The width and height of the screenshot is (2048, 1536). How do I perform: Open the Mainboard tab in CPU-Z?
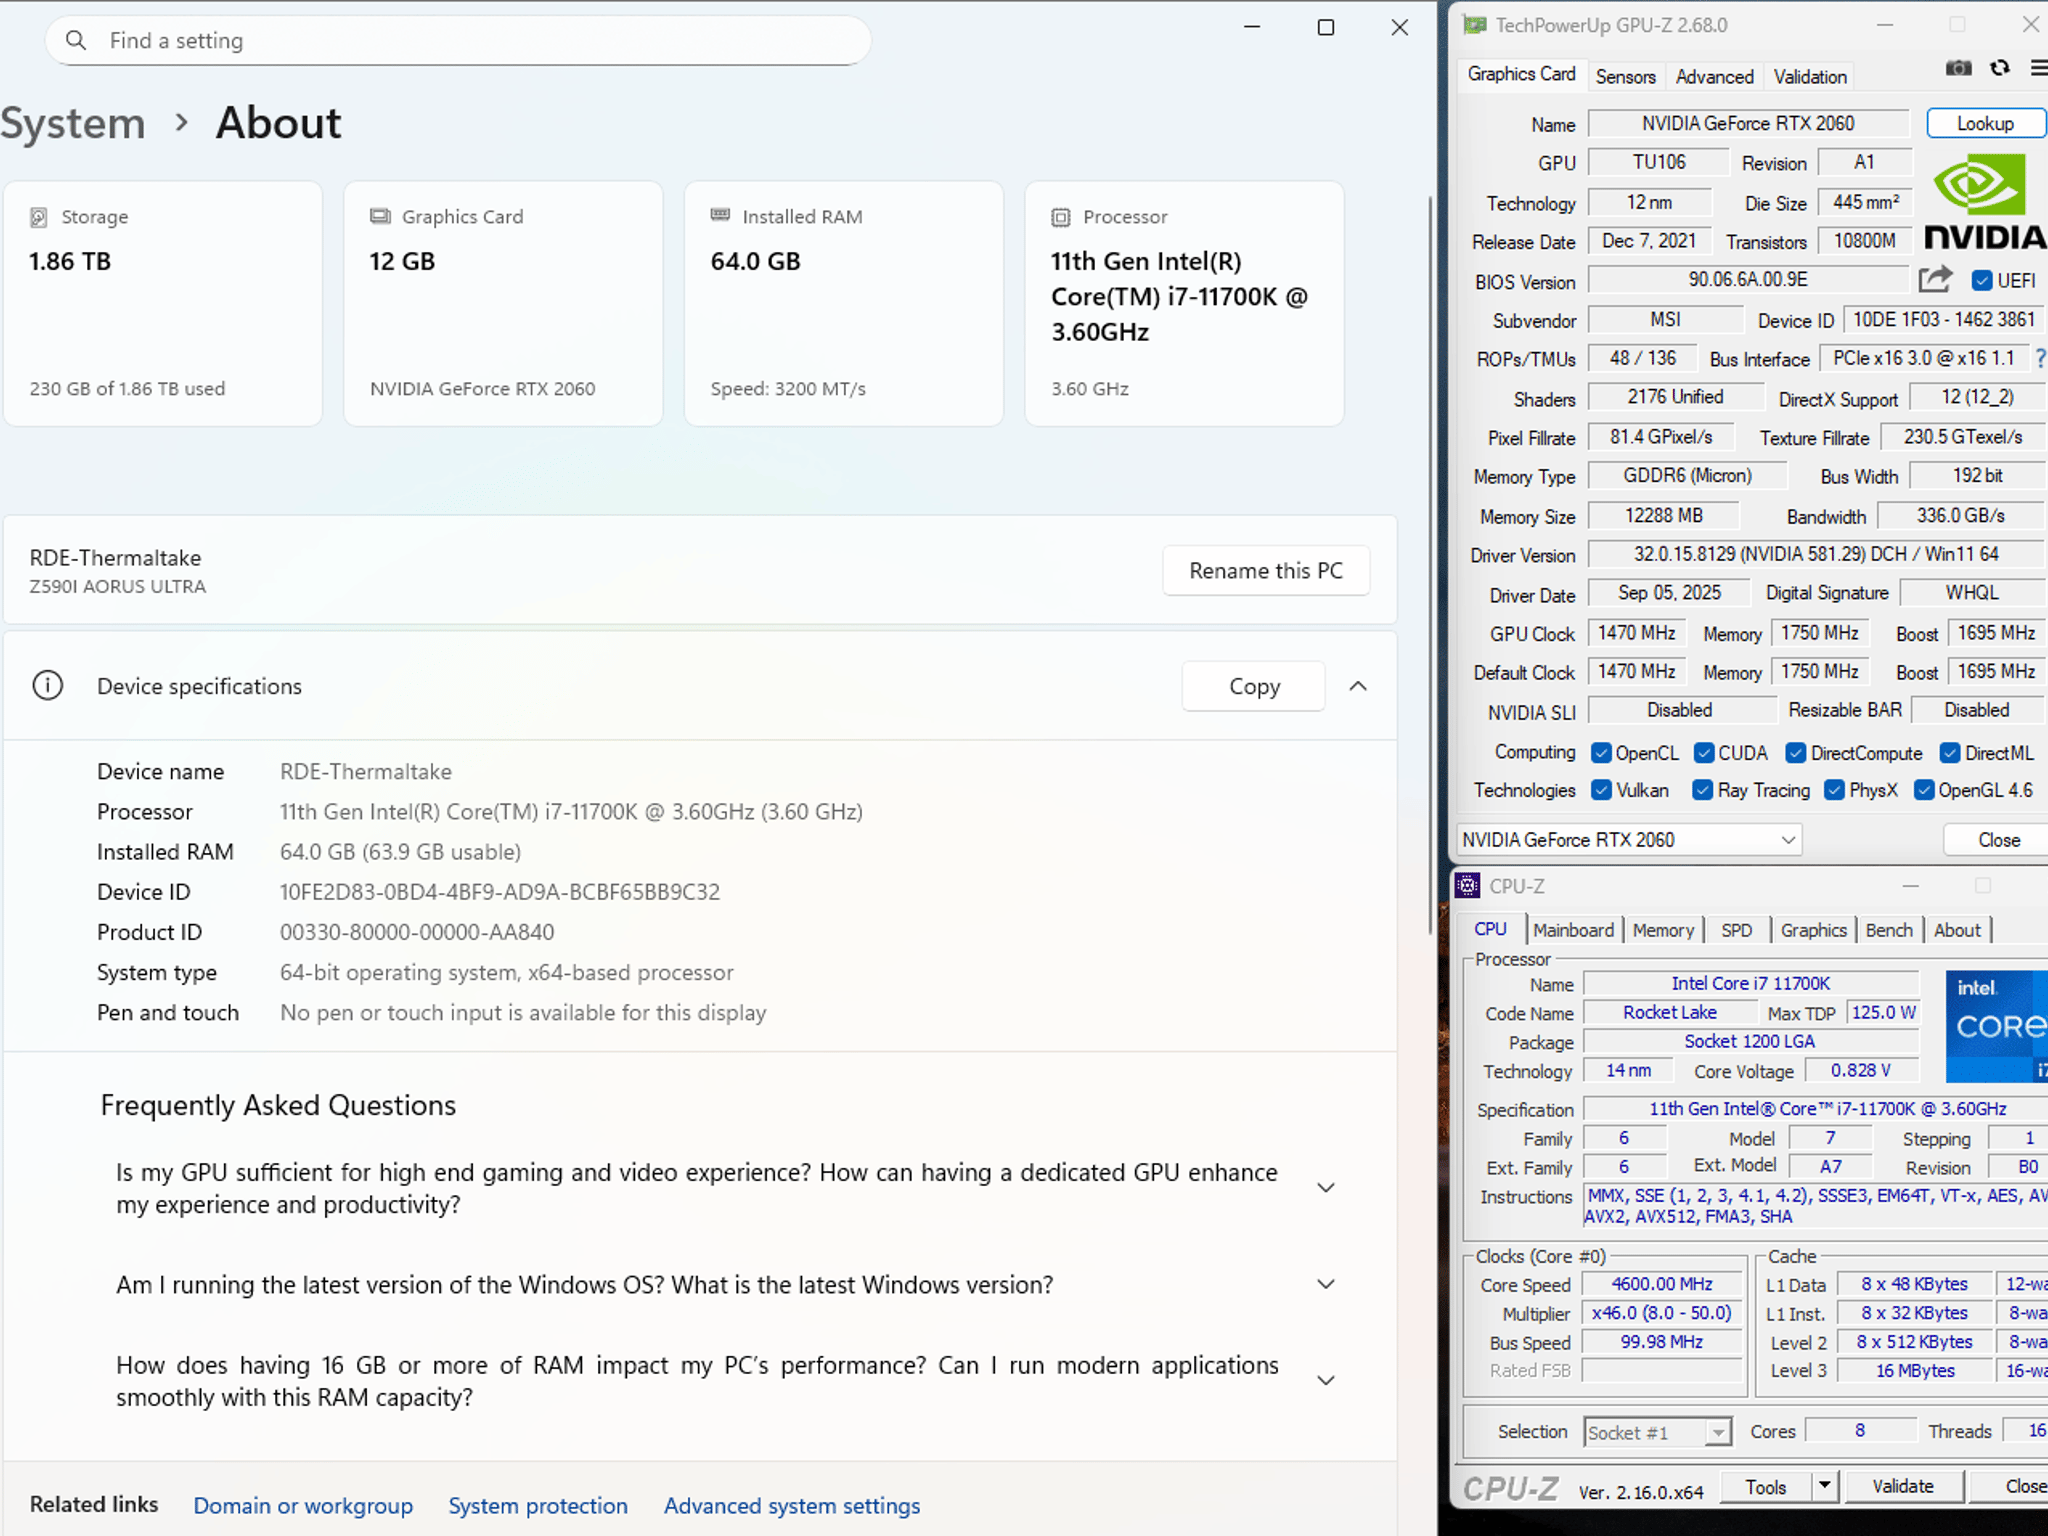[1573, 930]
